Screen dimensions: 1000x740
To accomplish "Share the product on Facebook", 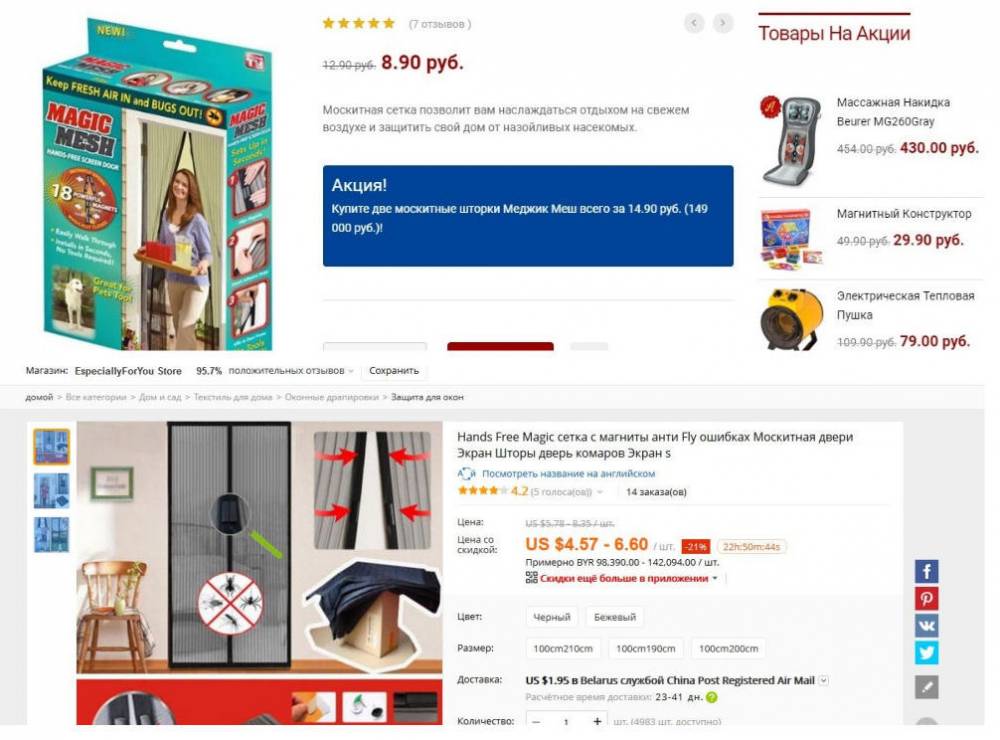I will pos(927,572).
